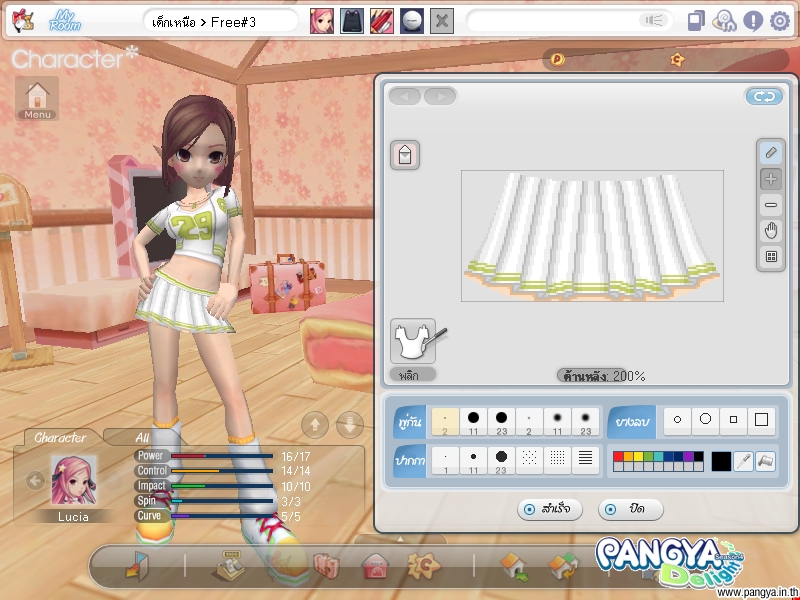
Task: Switch to the Character tab
Action: 60,438
